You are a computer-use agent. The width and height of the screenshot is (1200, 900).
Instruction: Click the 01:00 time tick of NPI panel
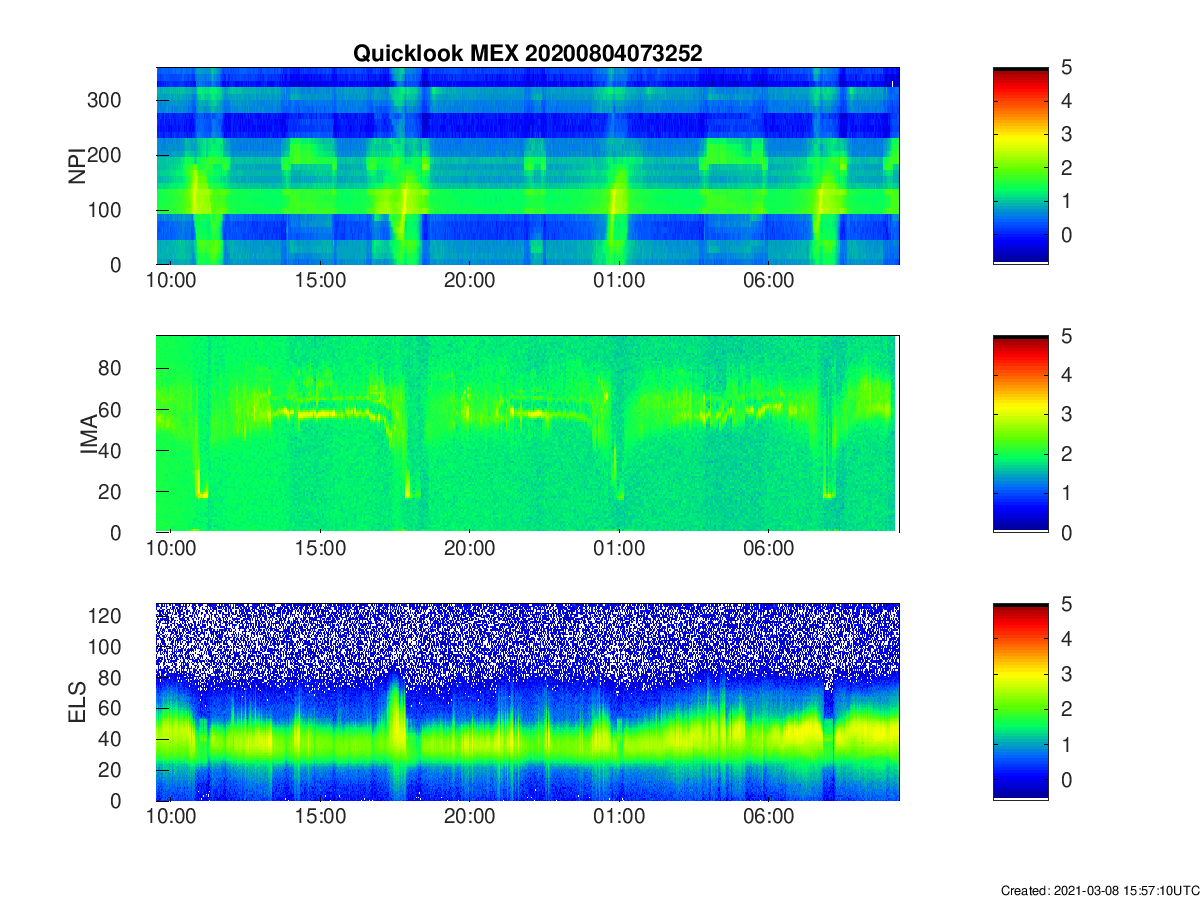click(x=619, y=282)
